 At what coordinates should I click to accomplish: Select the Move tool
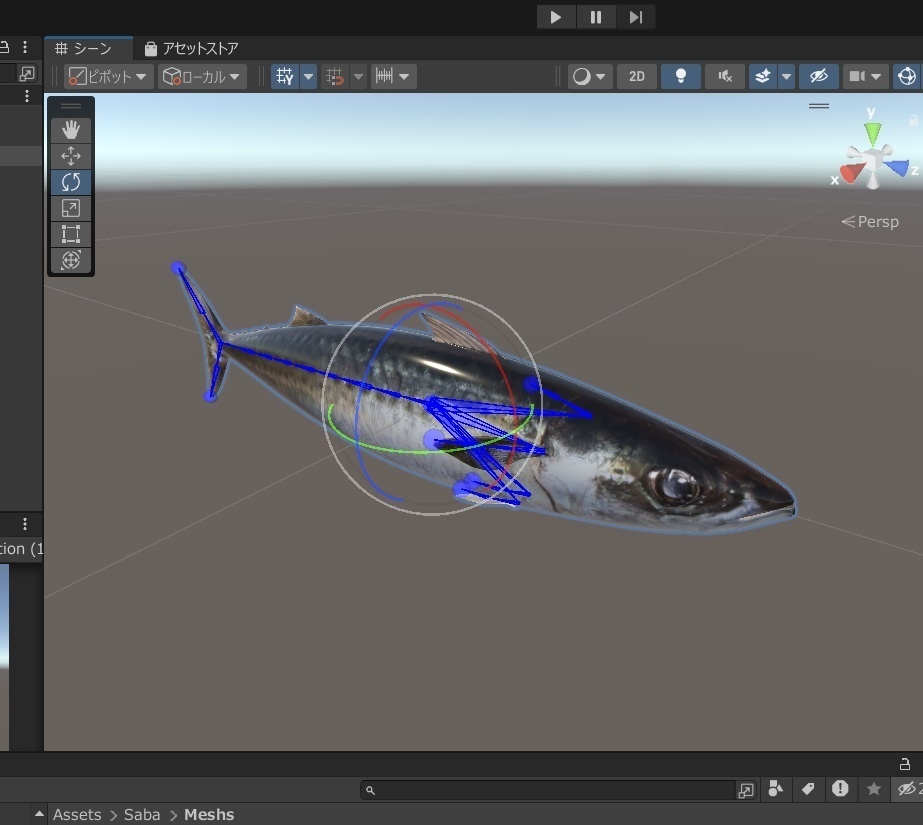click(x=71, y=156)
